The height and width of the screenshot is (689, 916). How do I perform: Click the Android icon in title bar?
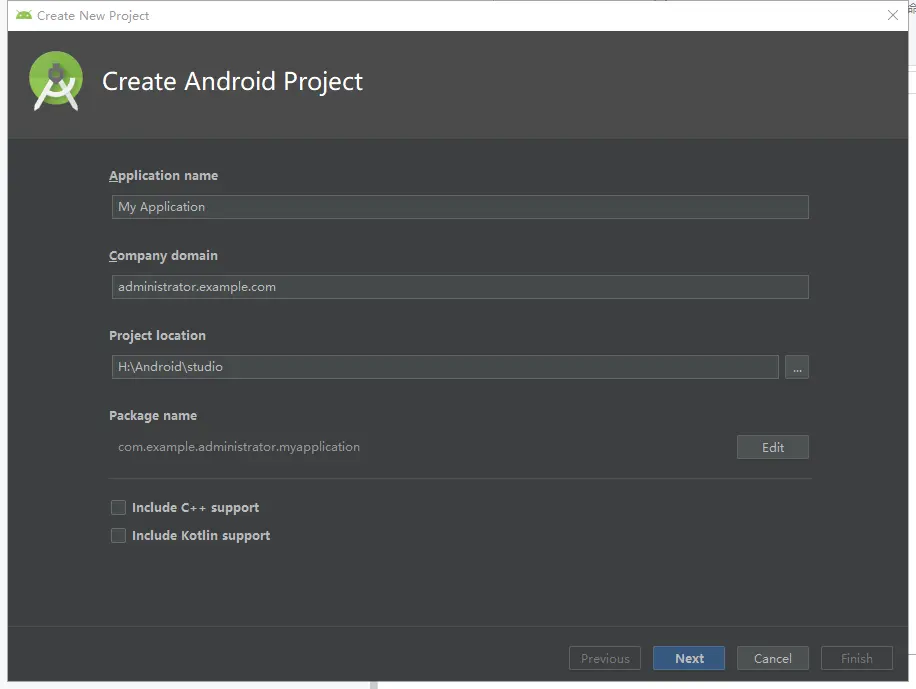click(x=24, y=15)
